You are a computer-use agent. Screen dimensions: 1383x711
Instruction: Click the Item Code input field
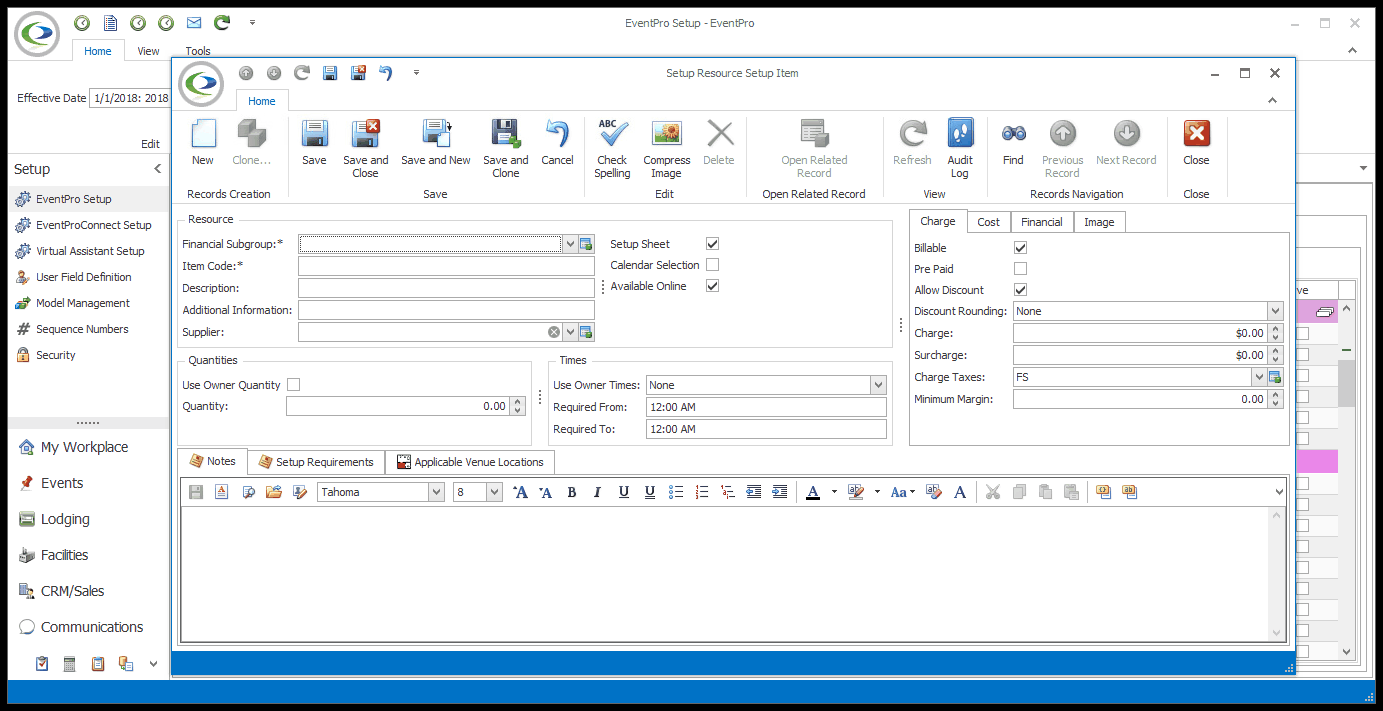click(446, 266)
